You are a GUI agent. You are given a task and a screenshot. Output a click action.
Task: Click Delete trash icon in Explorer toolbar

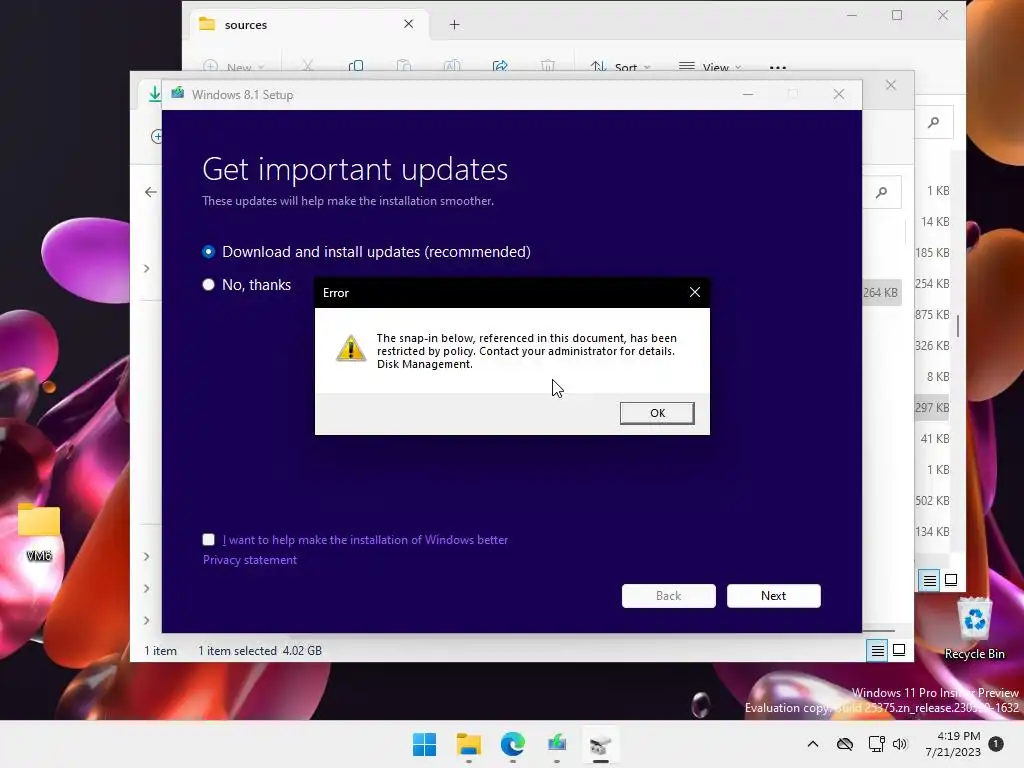click(x=548, y=66)
